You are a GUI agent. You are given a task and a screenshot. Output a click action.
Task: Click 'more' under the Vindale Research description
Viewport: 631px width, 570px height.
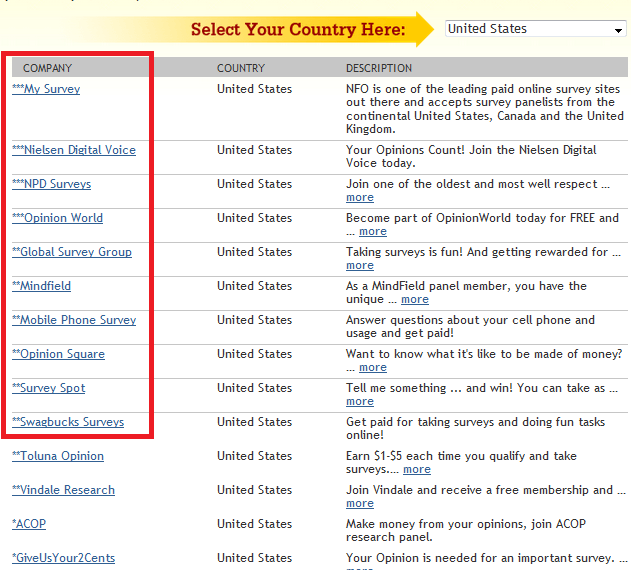pos(360,504)
